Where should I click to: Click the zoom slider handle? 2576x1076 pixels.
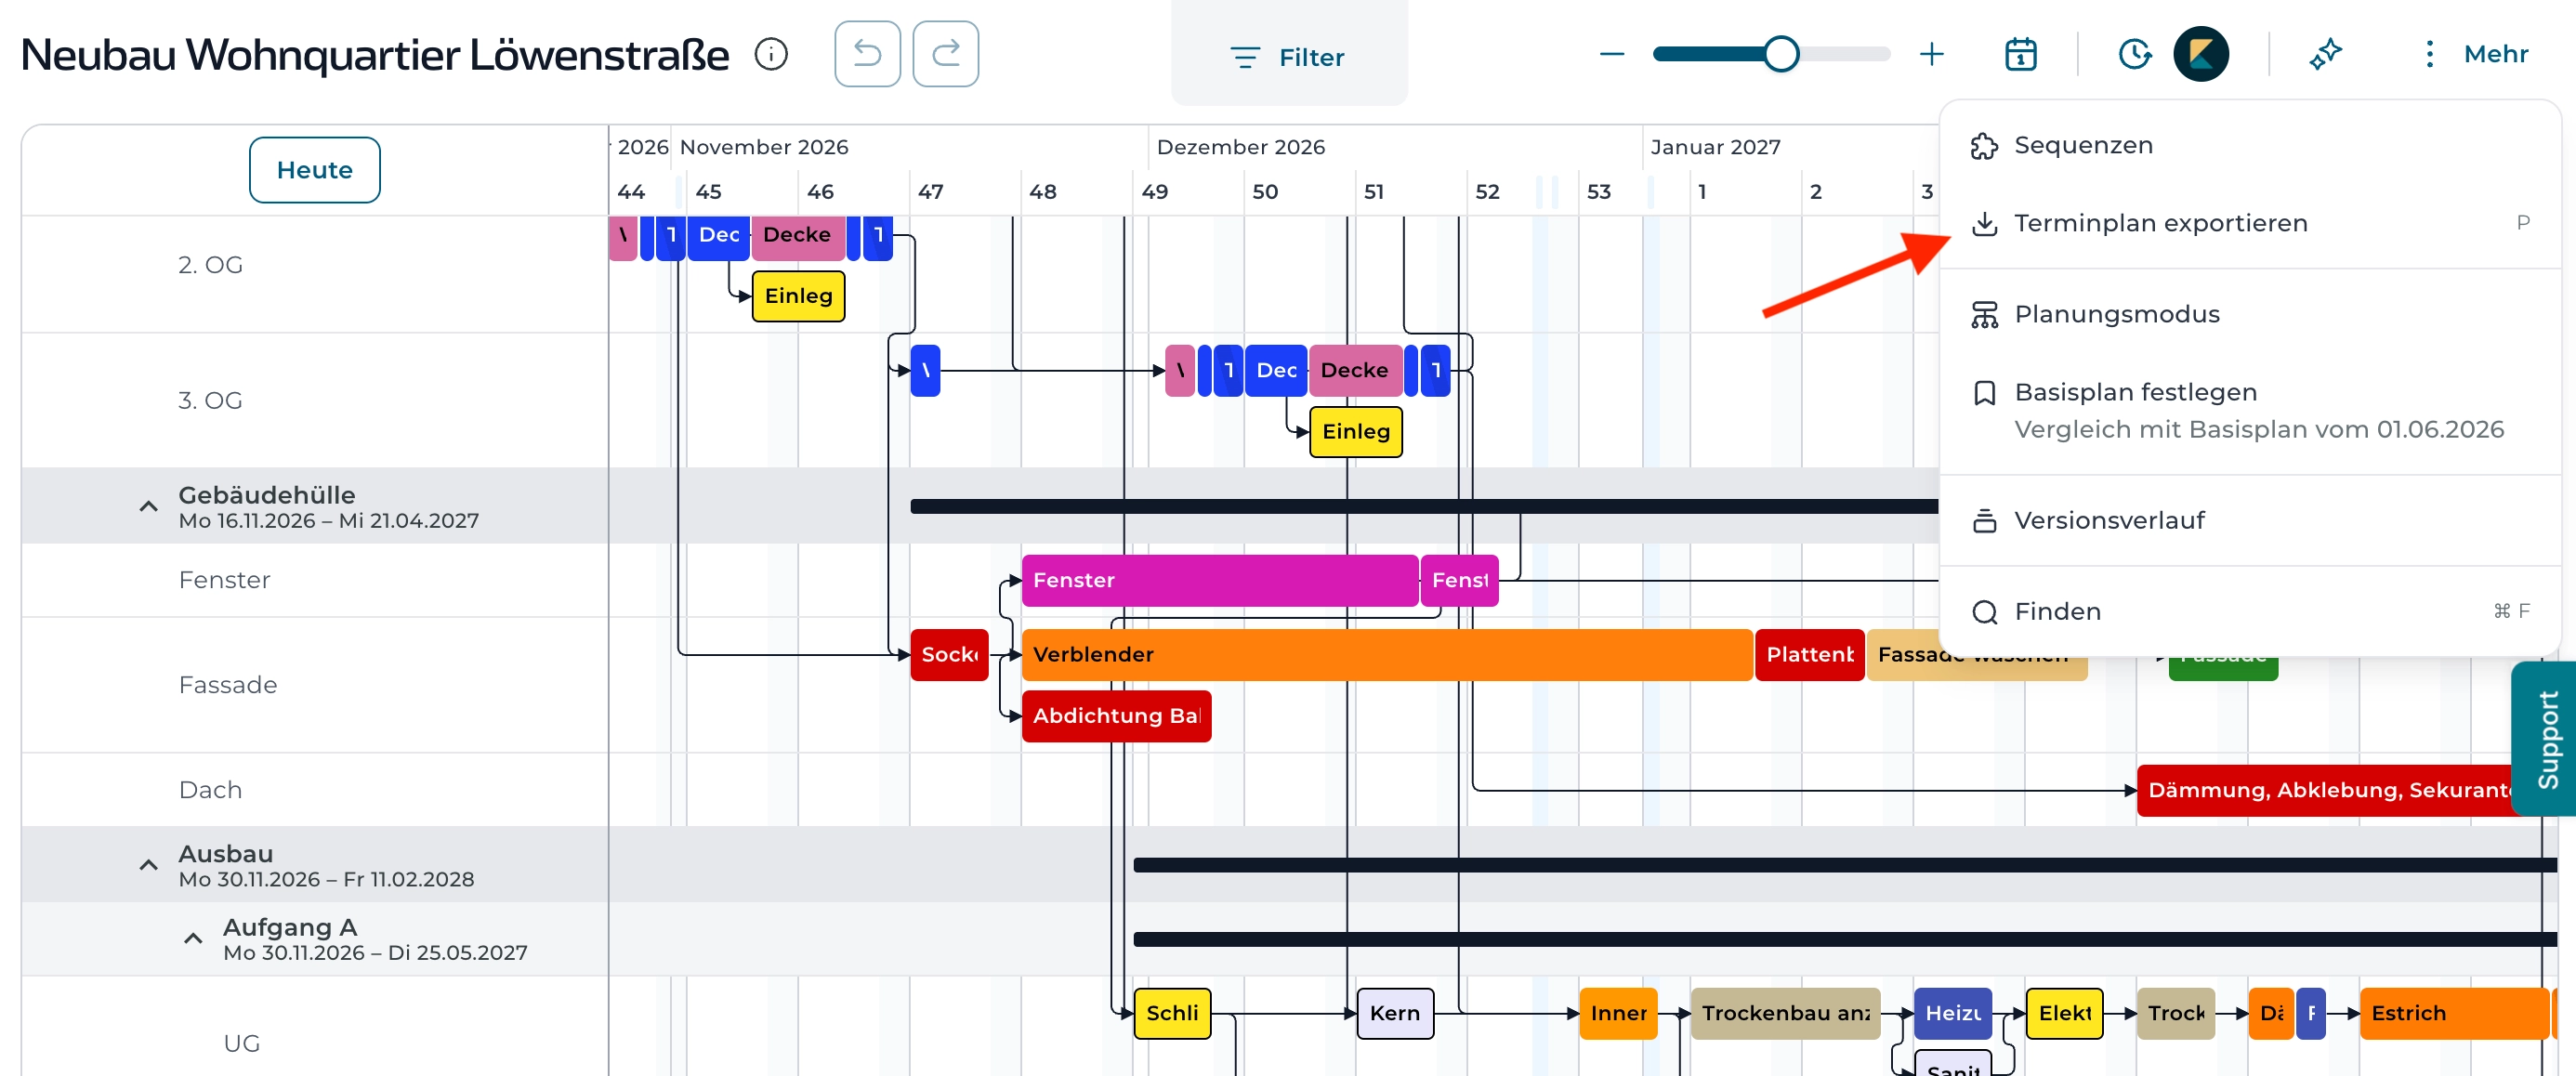click(1781, 54)
